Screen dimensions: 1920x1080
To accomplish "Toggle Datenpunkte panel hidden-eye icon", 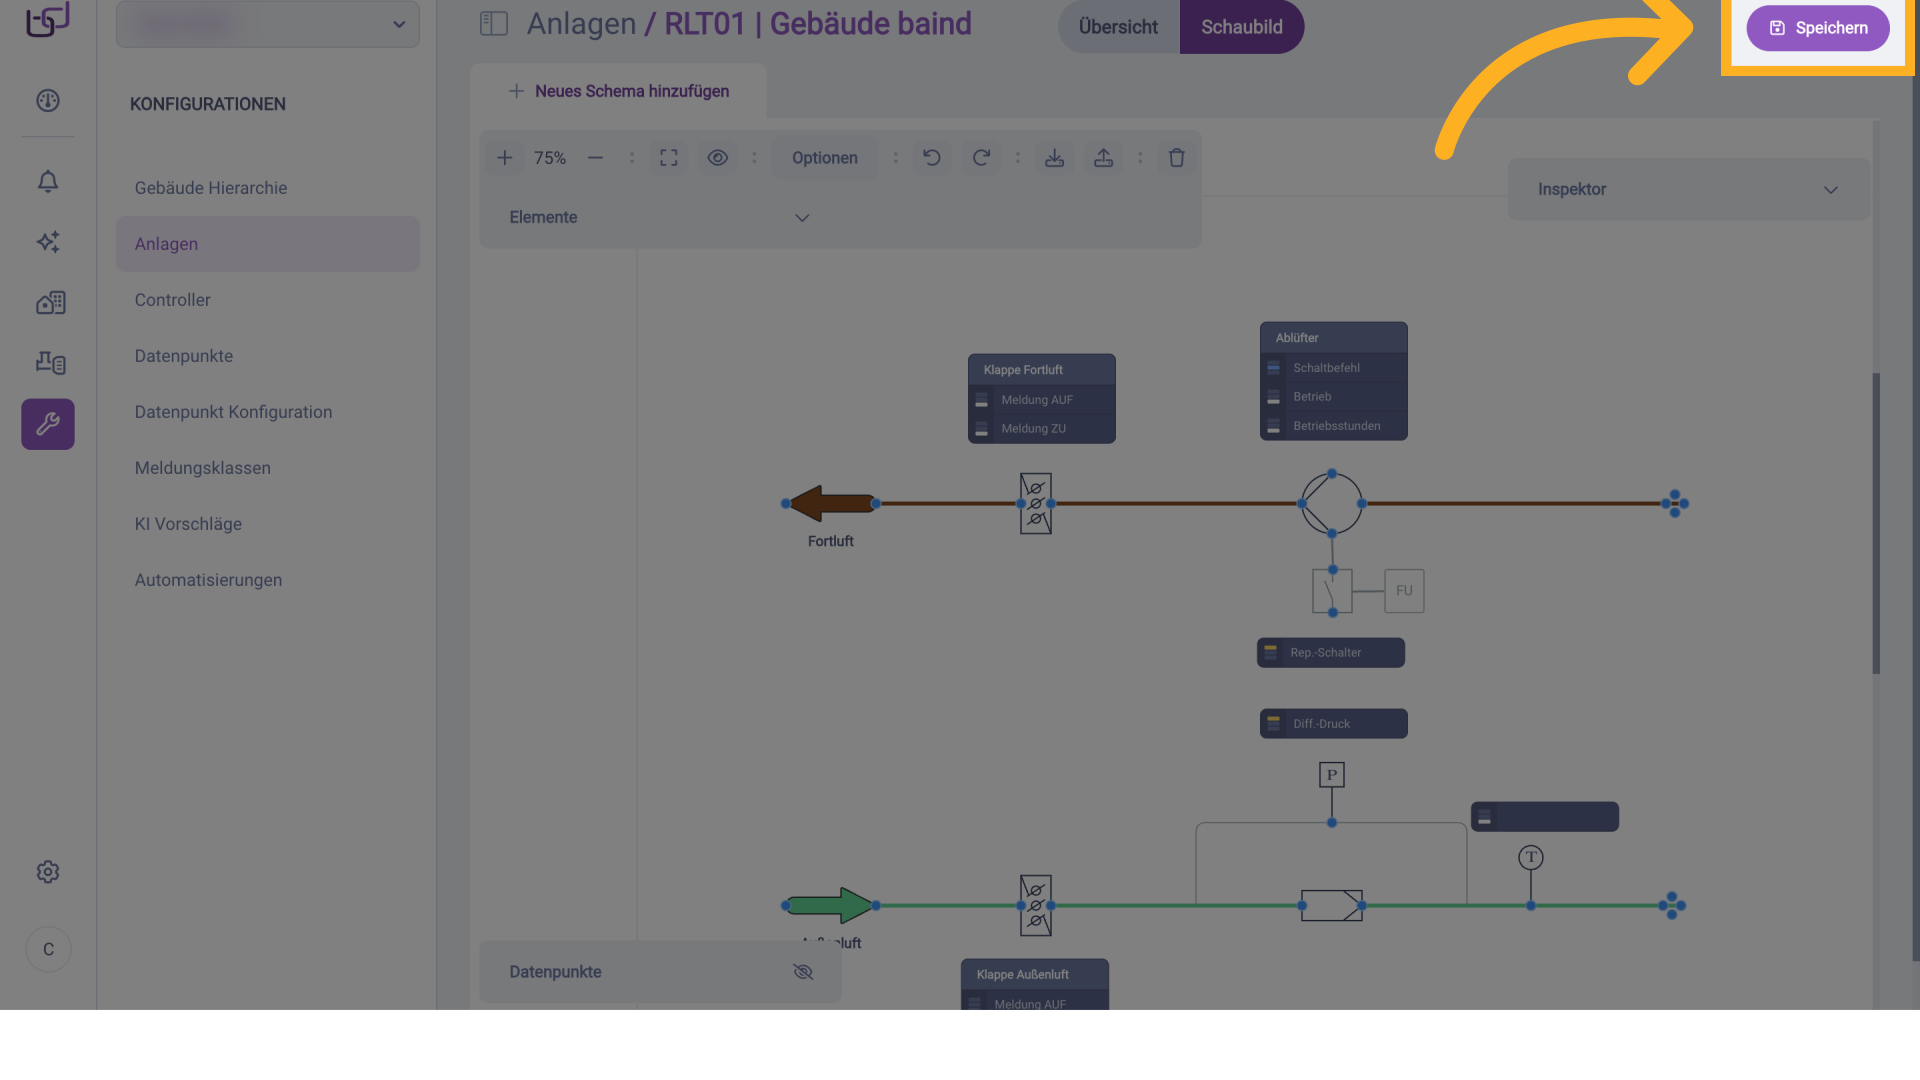I will (803, 972).
